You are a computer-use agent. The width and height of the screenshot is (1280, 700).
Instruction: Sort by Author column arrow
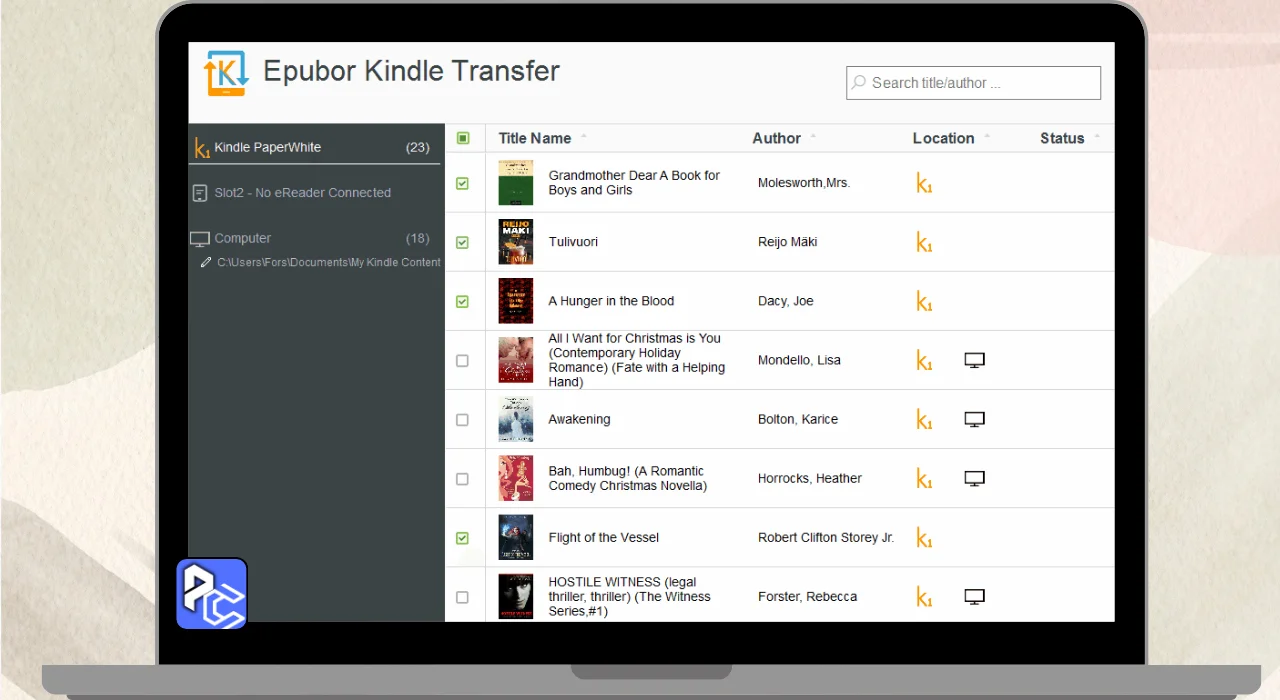pyautogui.click(x=813, y=137)
